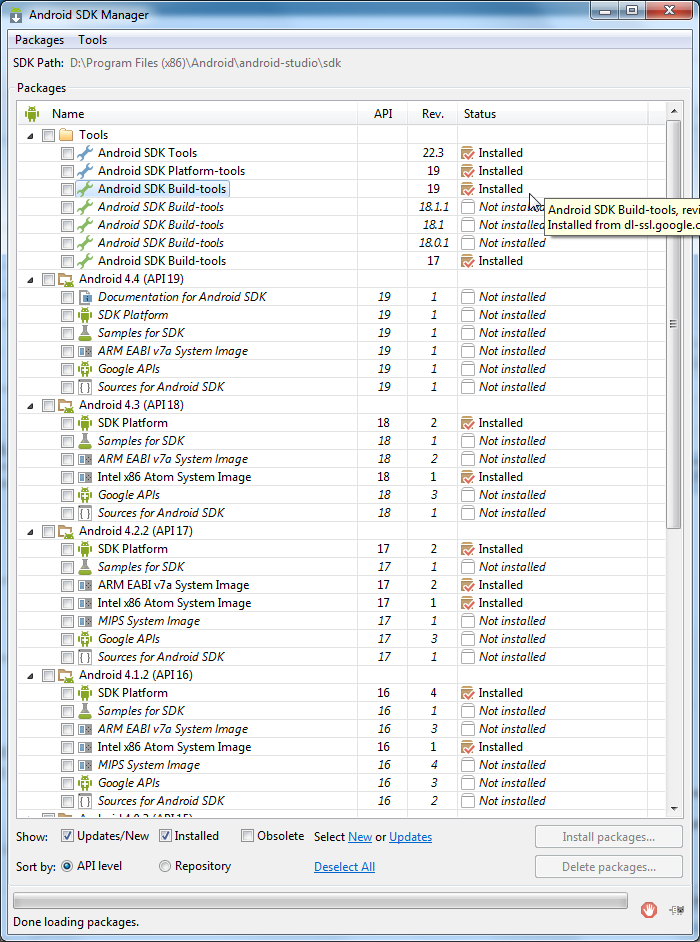Select API 17 ARM EABI v7a System Image row
This screenshot has width=700, height=942.
[x=341, y=585]
